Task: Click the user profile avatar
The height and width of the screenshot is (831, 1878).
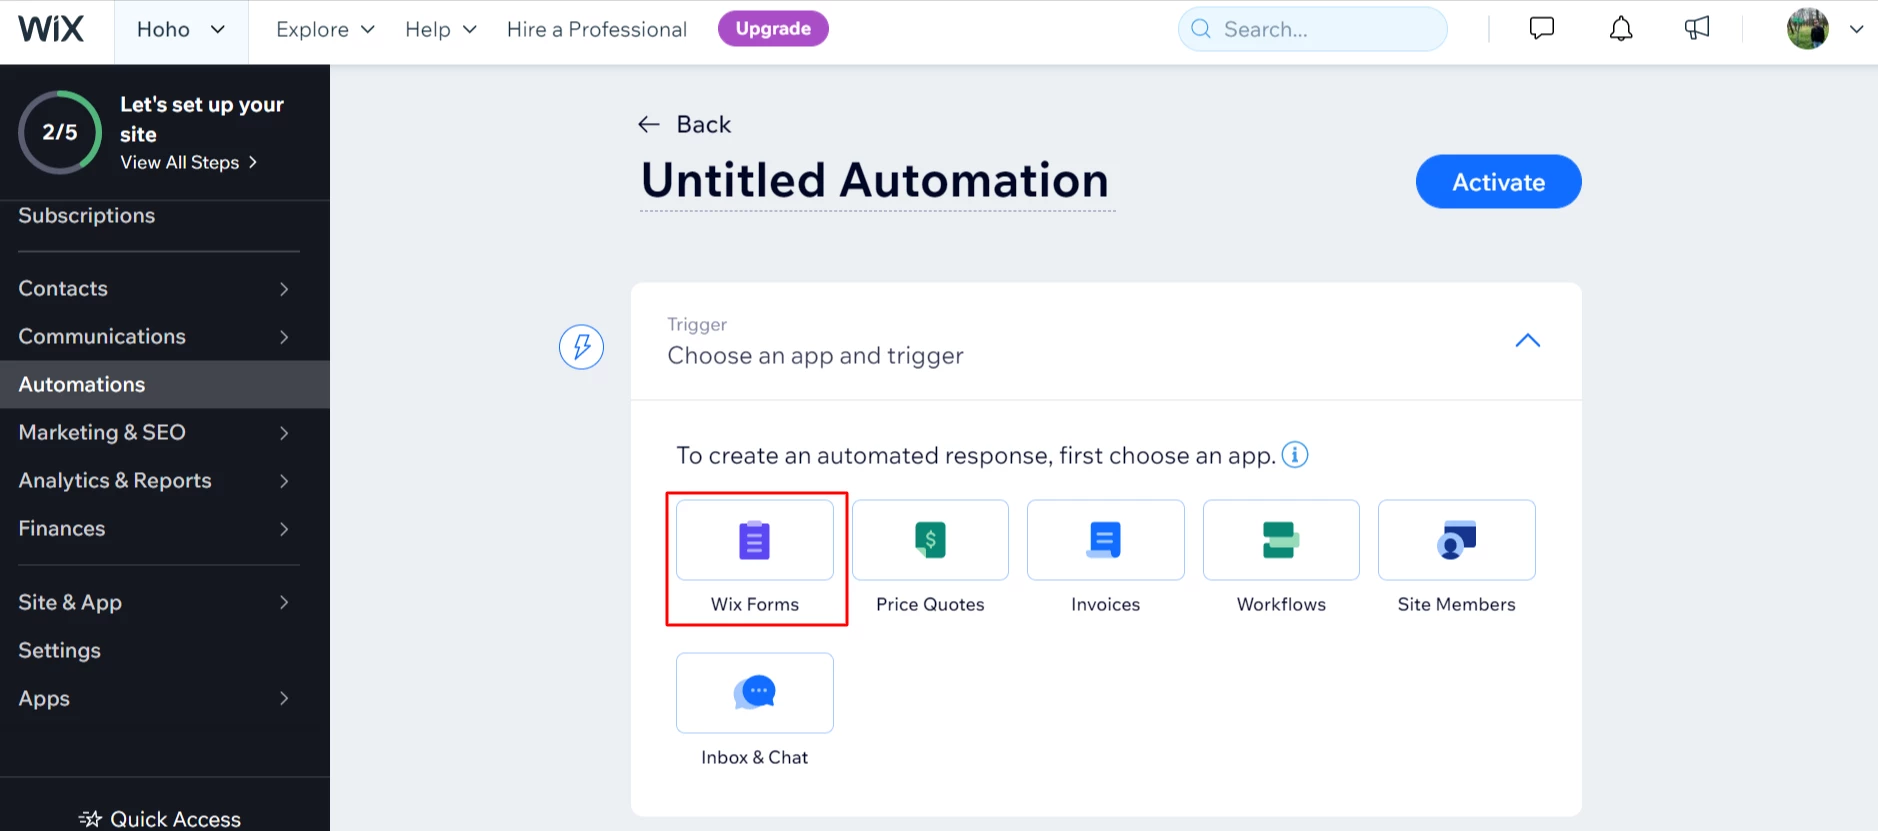Action: [x=1808, y=29]
